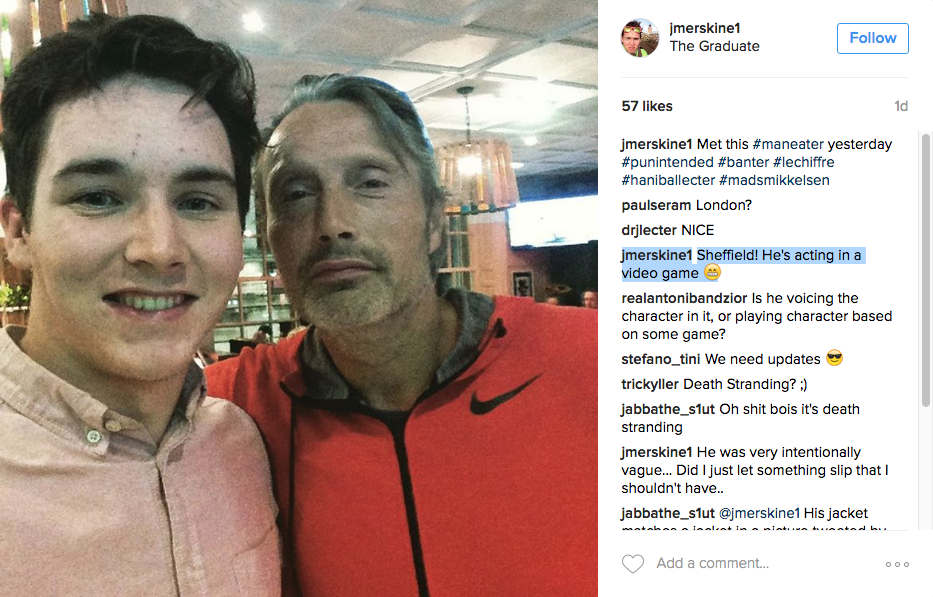View the 57 likes list

tap(647, 106)
